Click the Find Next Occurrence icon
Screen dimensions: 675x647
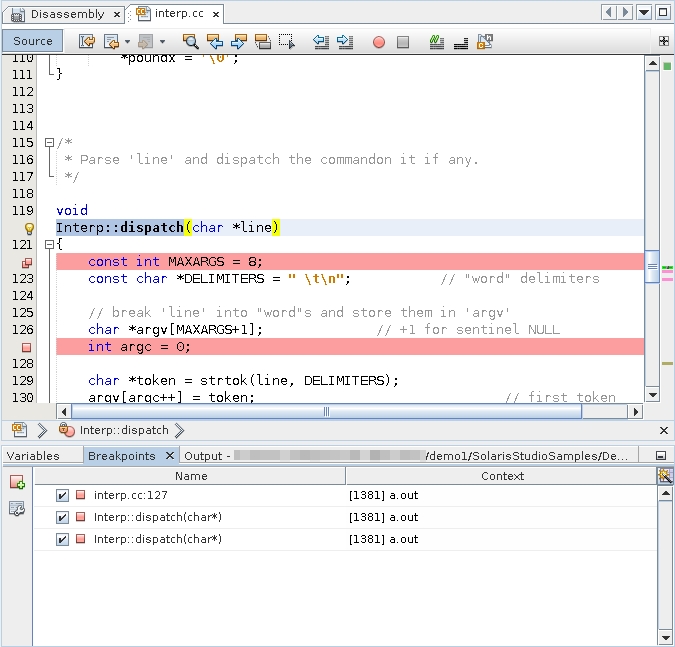(x=239, y=41)
